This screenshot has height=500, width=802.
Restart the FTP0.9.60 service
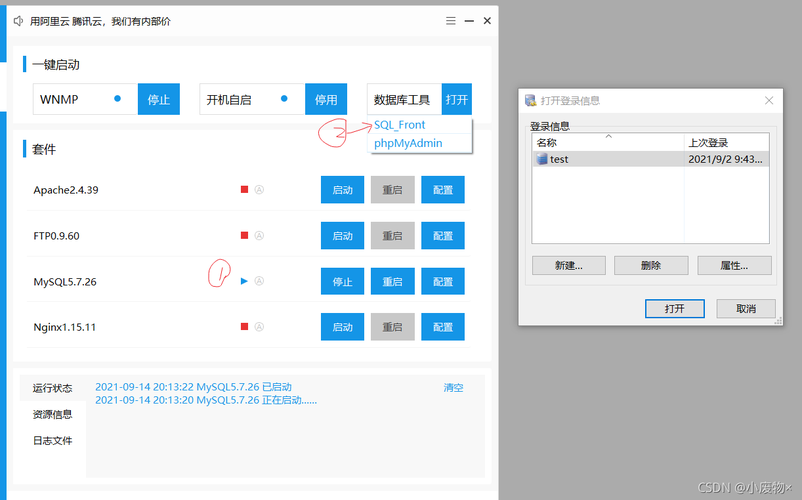(392, 235)
